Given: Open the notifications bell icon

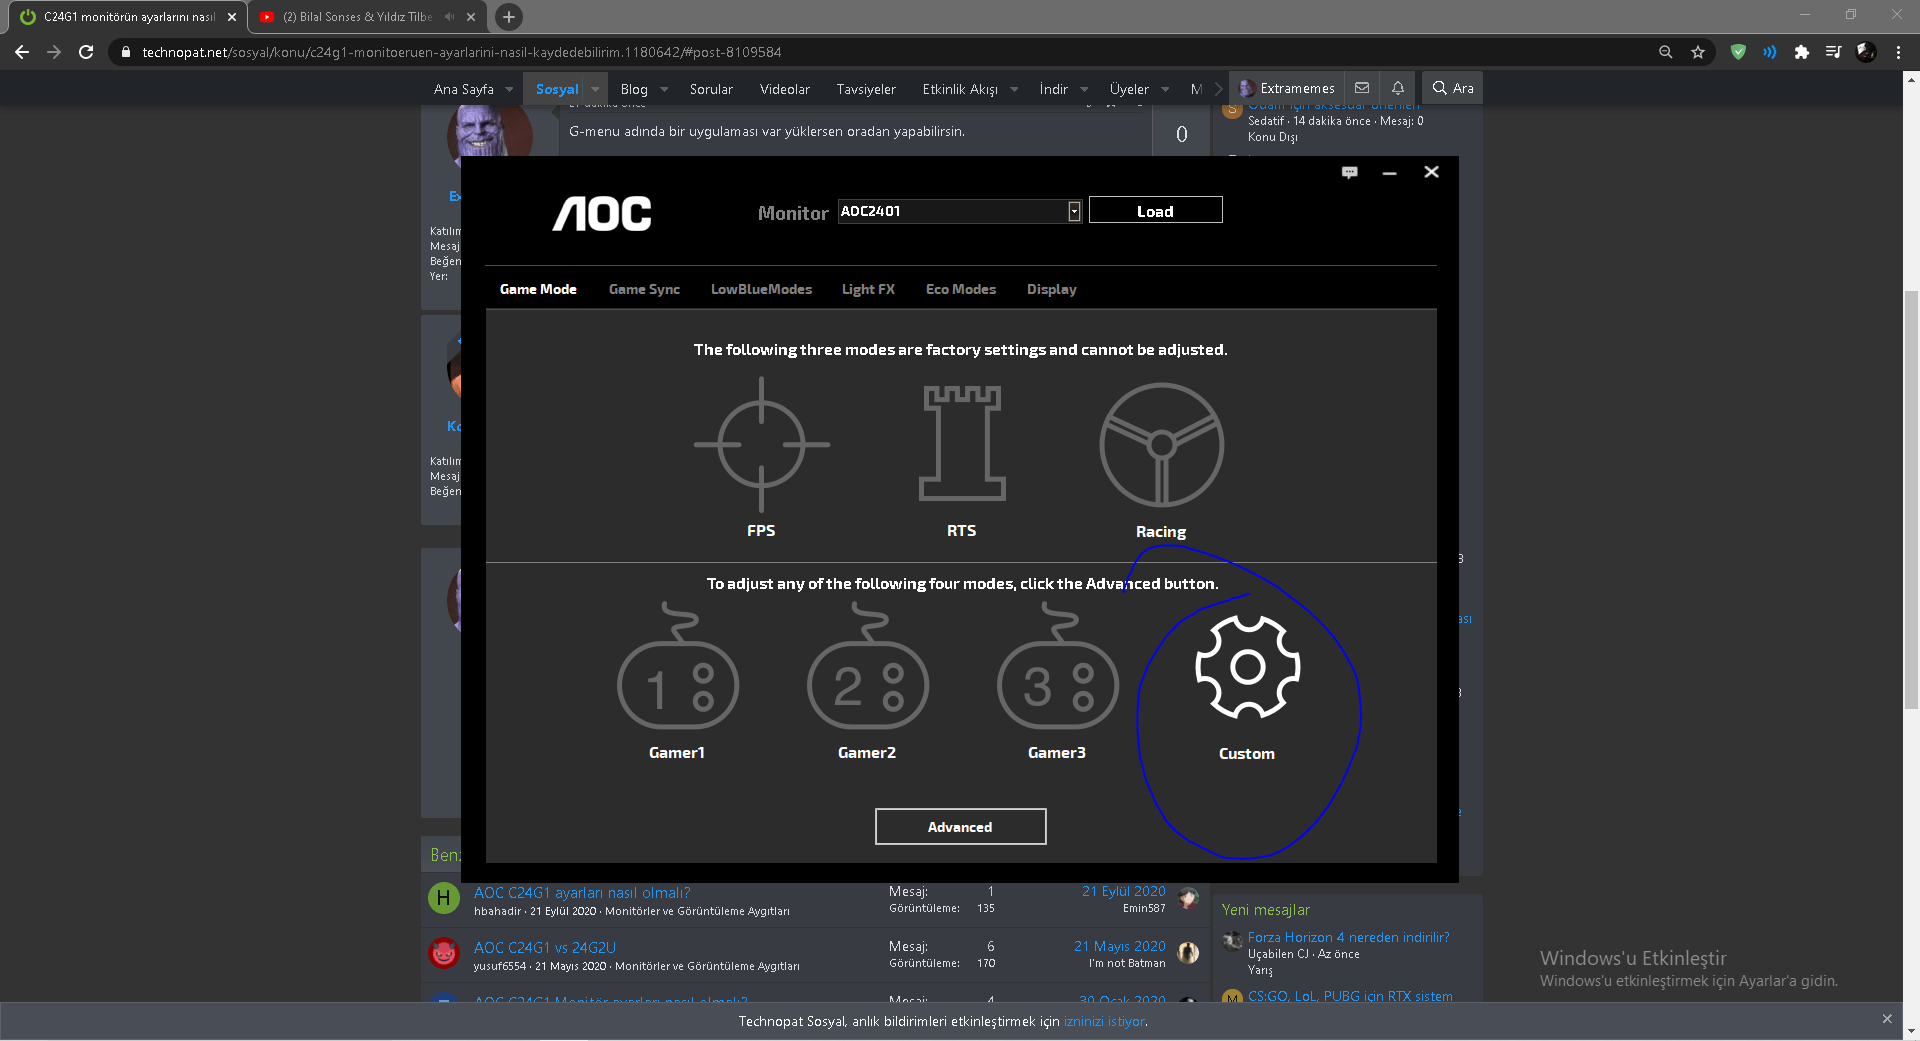Looking at the screenshot, I should click(1398, 88).
